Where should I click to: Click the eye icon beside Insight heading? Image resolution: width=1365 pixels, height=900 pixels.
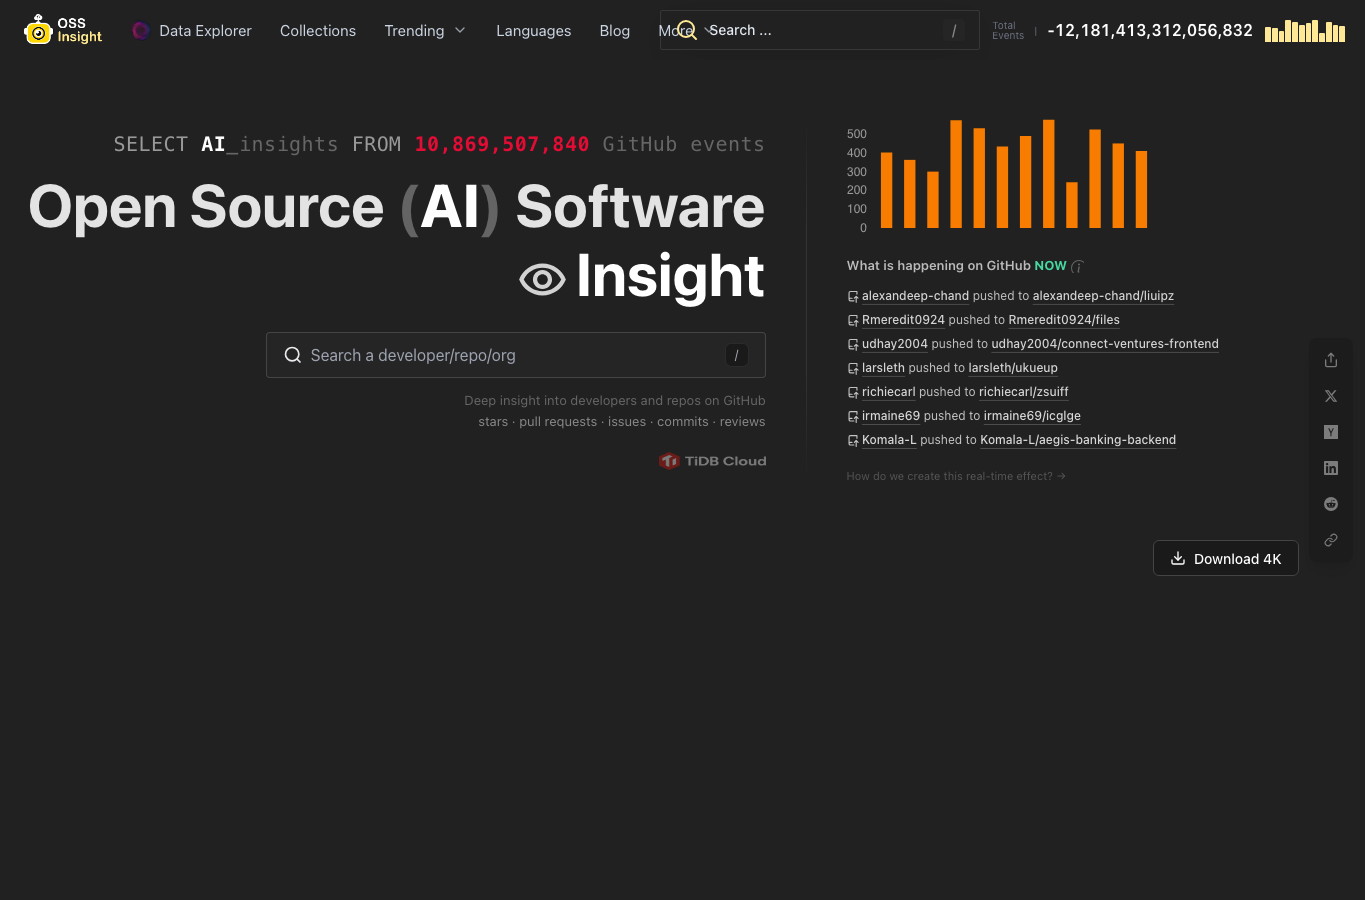pos(543,280)
